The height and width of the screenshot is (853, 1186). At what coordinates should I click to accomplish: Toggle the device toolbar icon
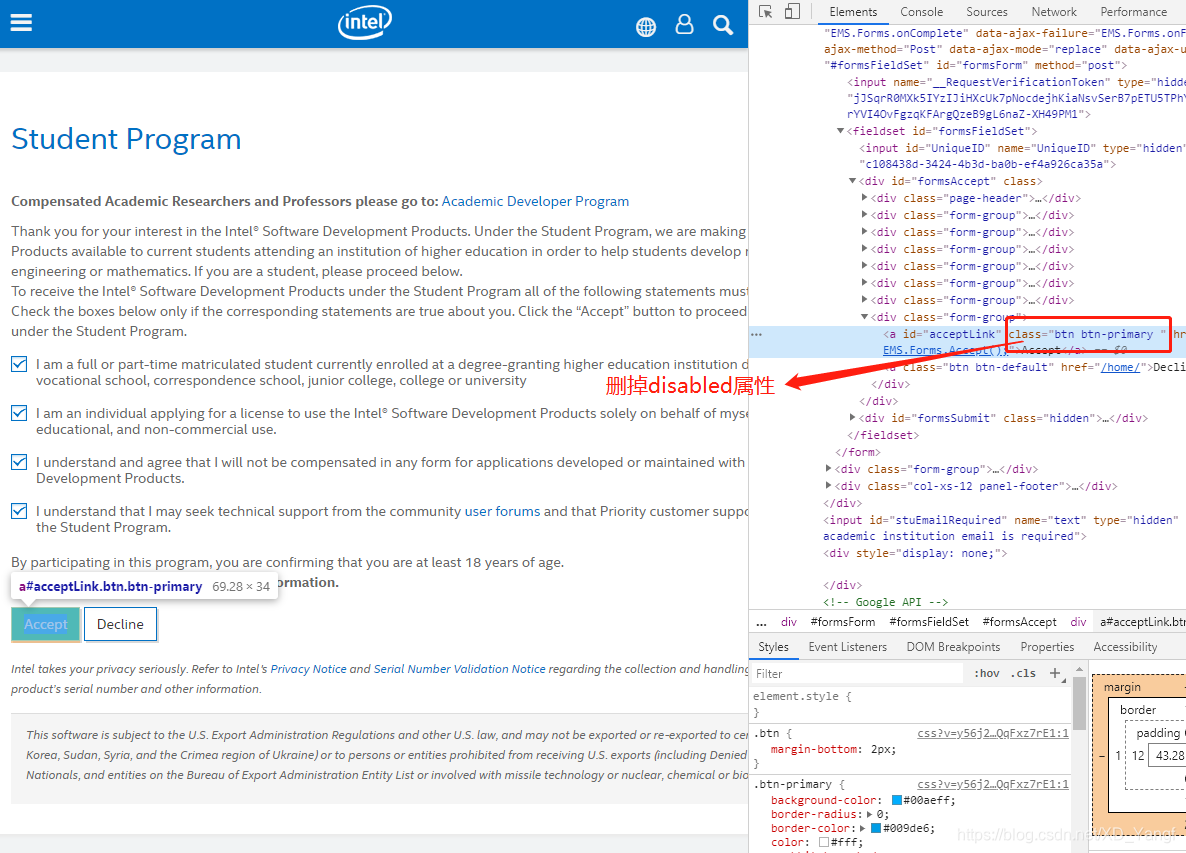pos(792,11)
